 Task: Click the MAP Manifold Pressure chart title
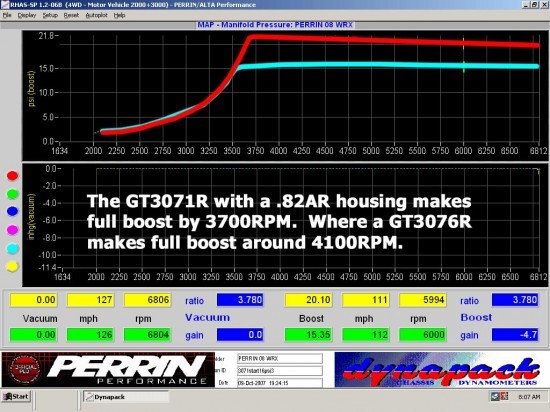(x=275, y=25)
